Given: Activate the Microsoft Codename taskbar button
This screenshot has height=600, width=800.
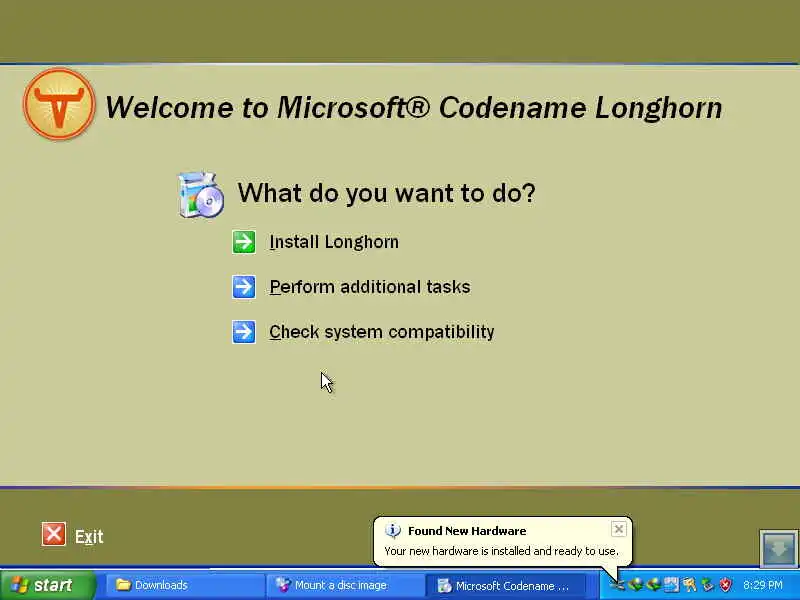Looking at the screenshot, I should coord(505,586).
